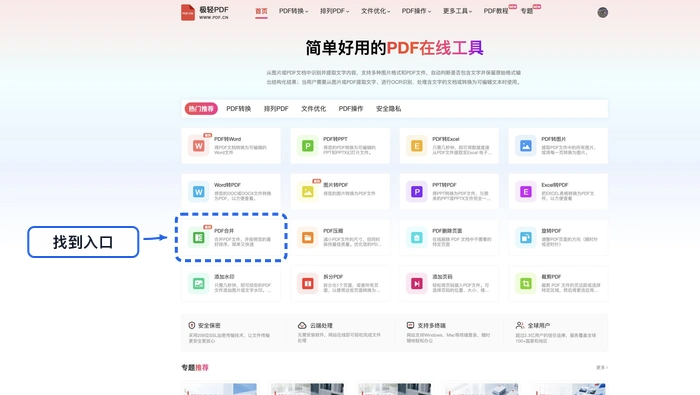Viewport: 700px width, 395px height.
Task: Click the 更多 link beside 专题推荐
Action: pyautogui.click(x=602, y=367)
